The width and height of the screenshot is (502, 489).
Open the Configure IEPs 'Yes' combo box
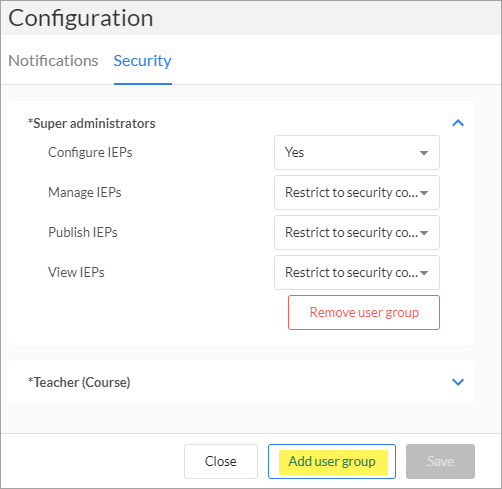tap(357, 152)
